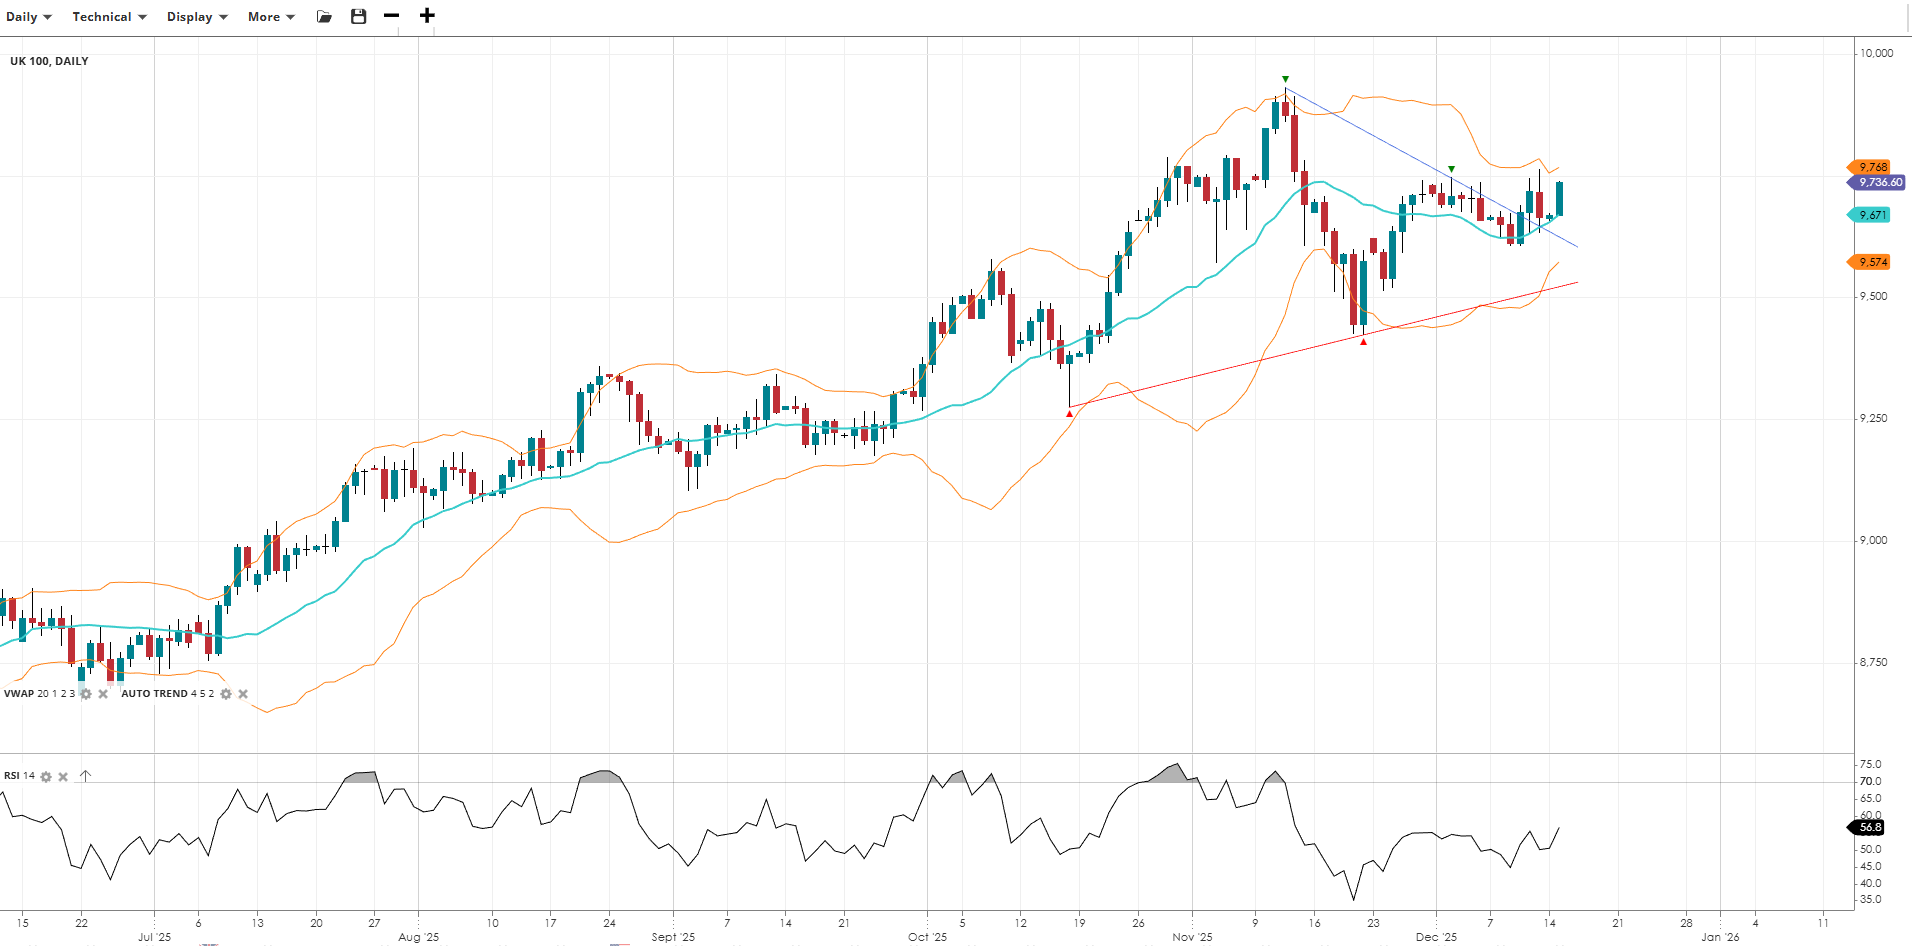The height and width of the screenshot is (946, 1912).
Task: Open VWAP indicator settings gear
Action: (x=86, y=694)
